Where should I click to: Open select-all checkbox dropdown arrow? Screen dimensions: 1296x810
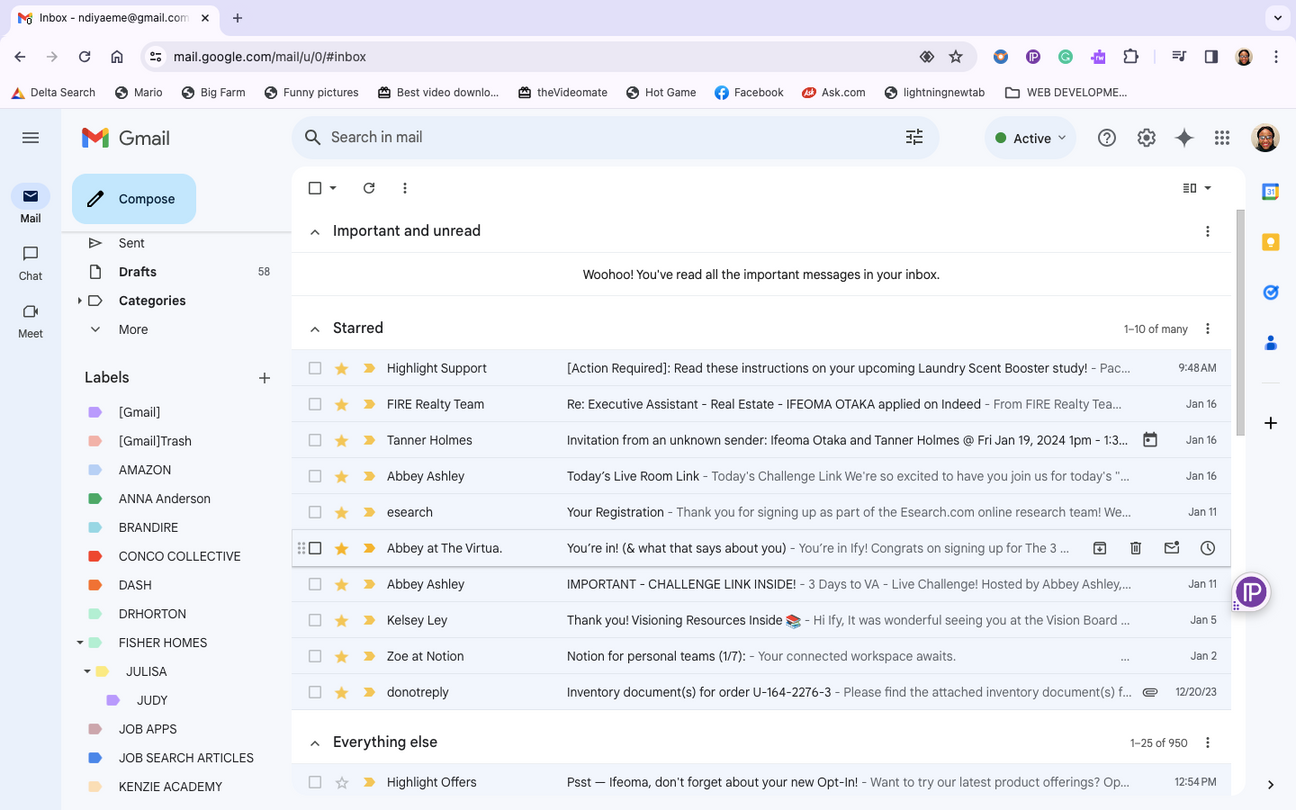click(333, 188)
